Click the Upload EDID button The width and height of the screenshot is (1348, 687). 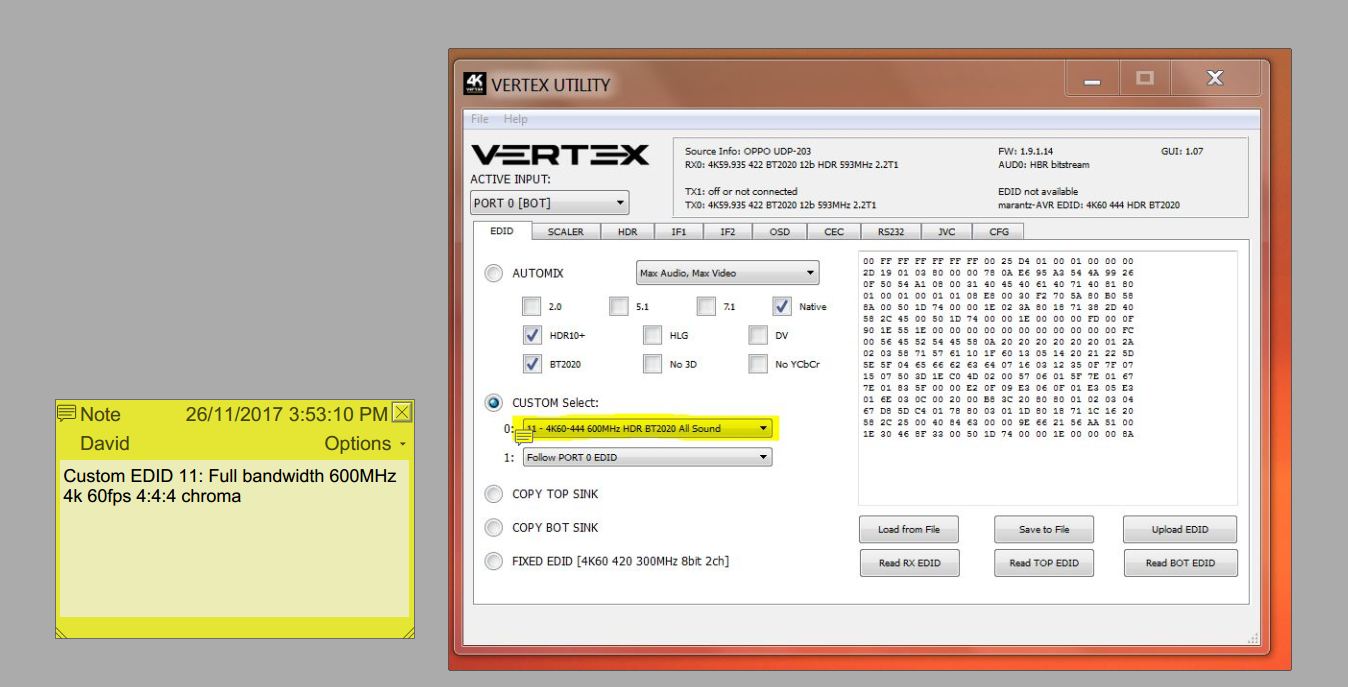pyautogui.click(x=1181, y=529)
